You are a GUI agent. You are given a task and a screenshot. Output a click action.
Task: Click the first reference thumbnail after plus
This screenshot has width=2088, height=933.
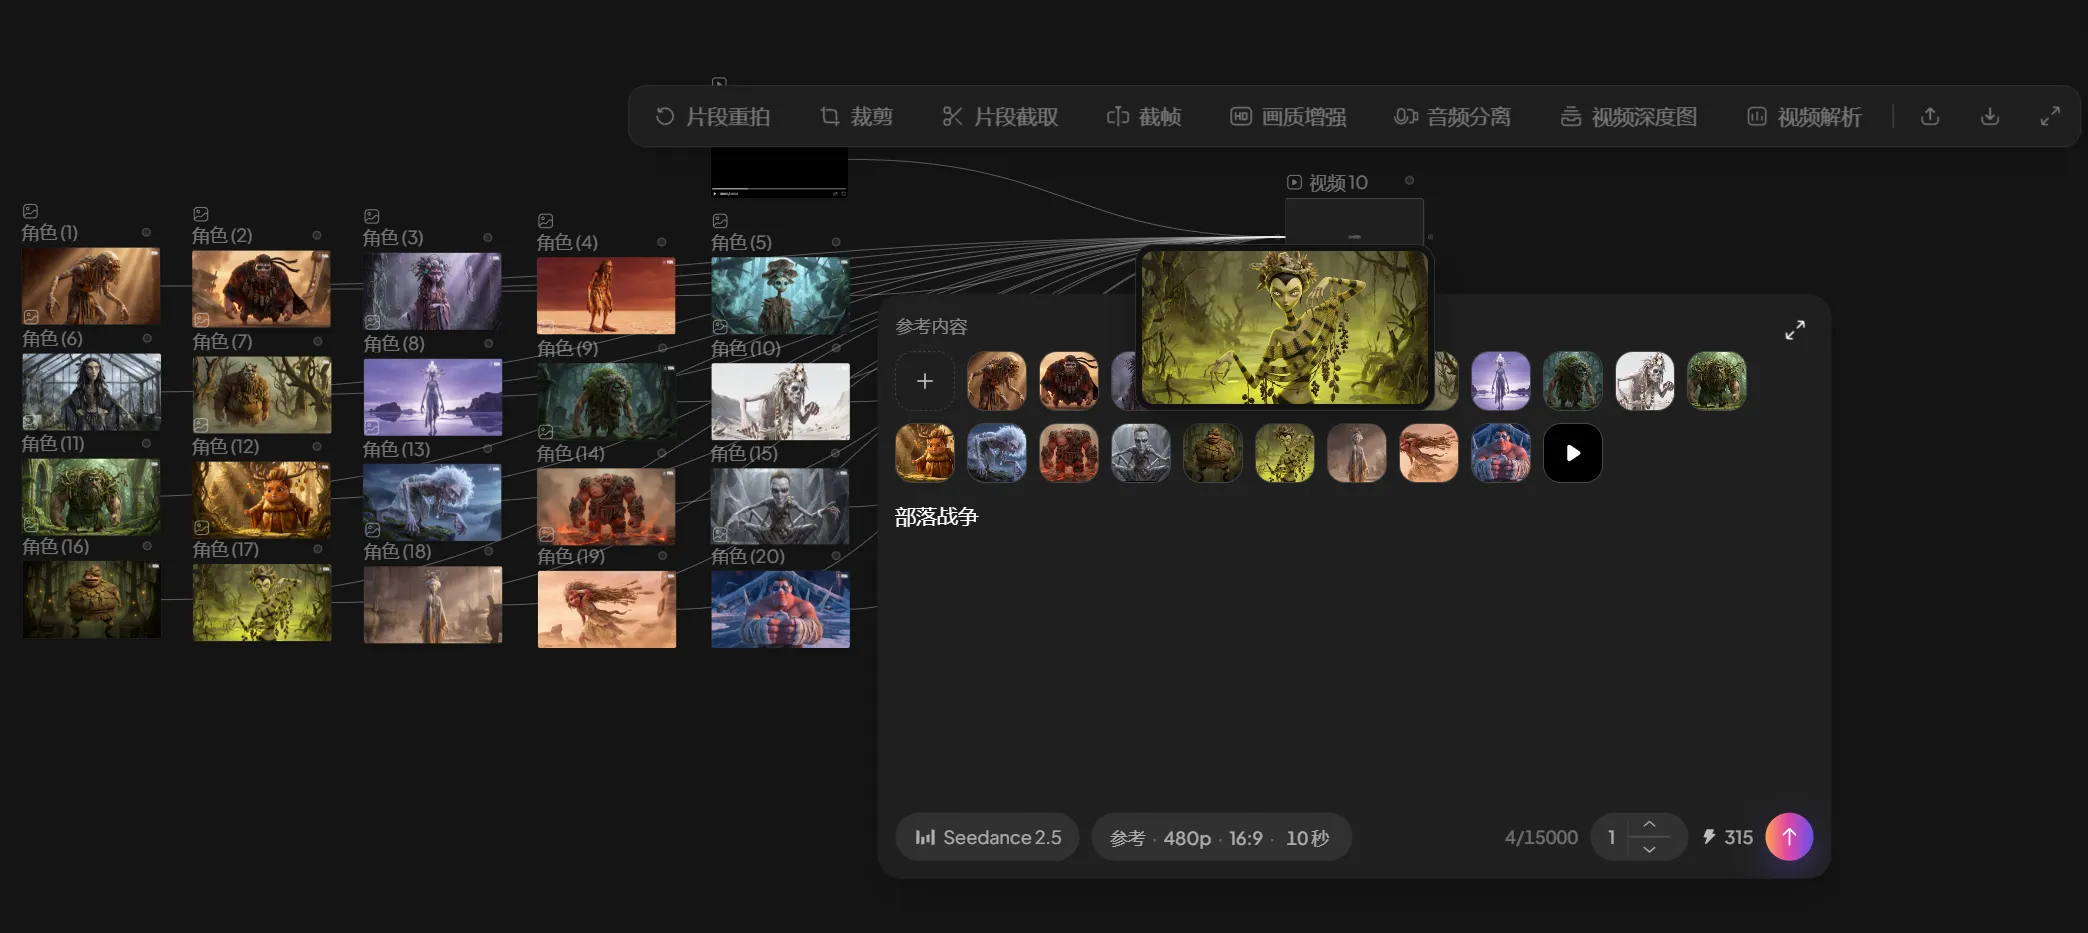point(997,381)
